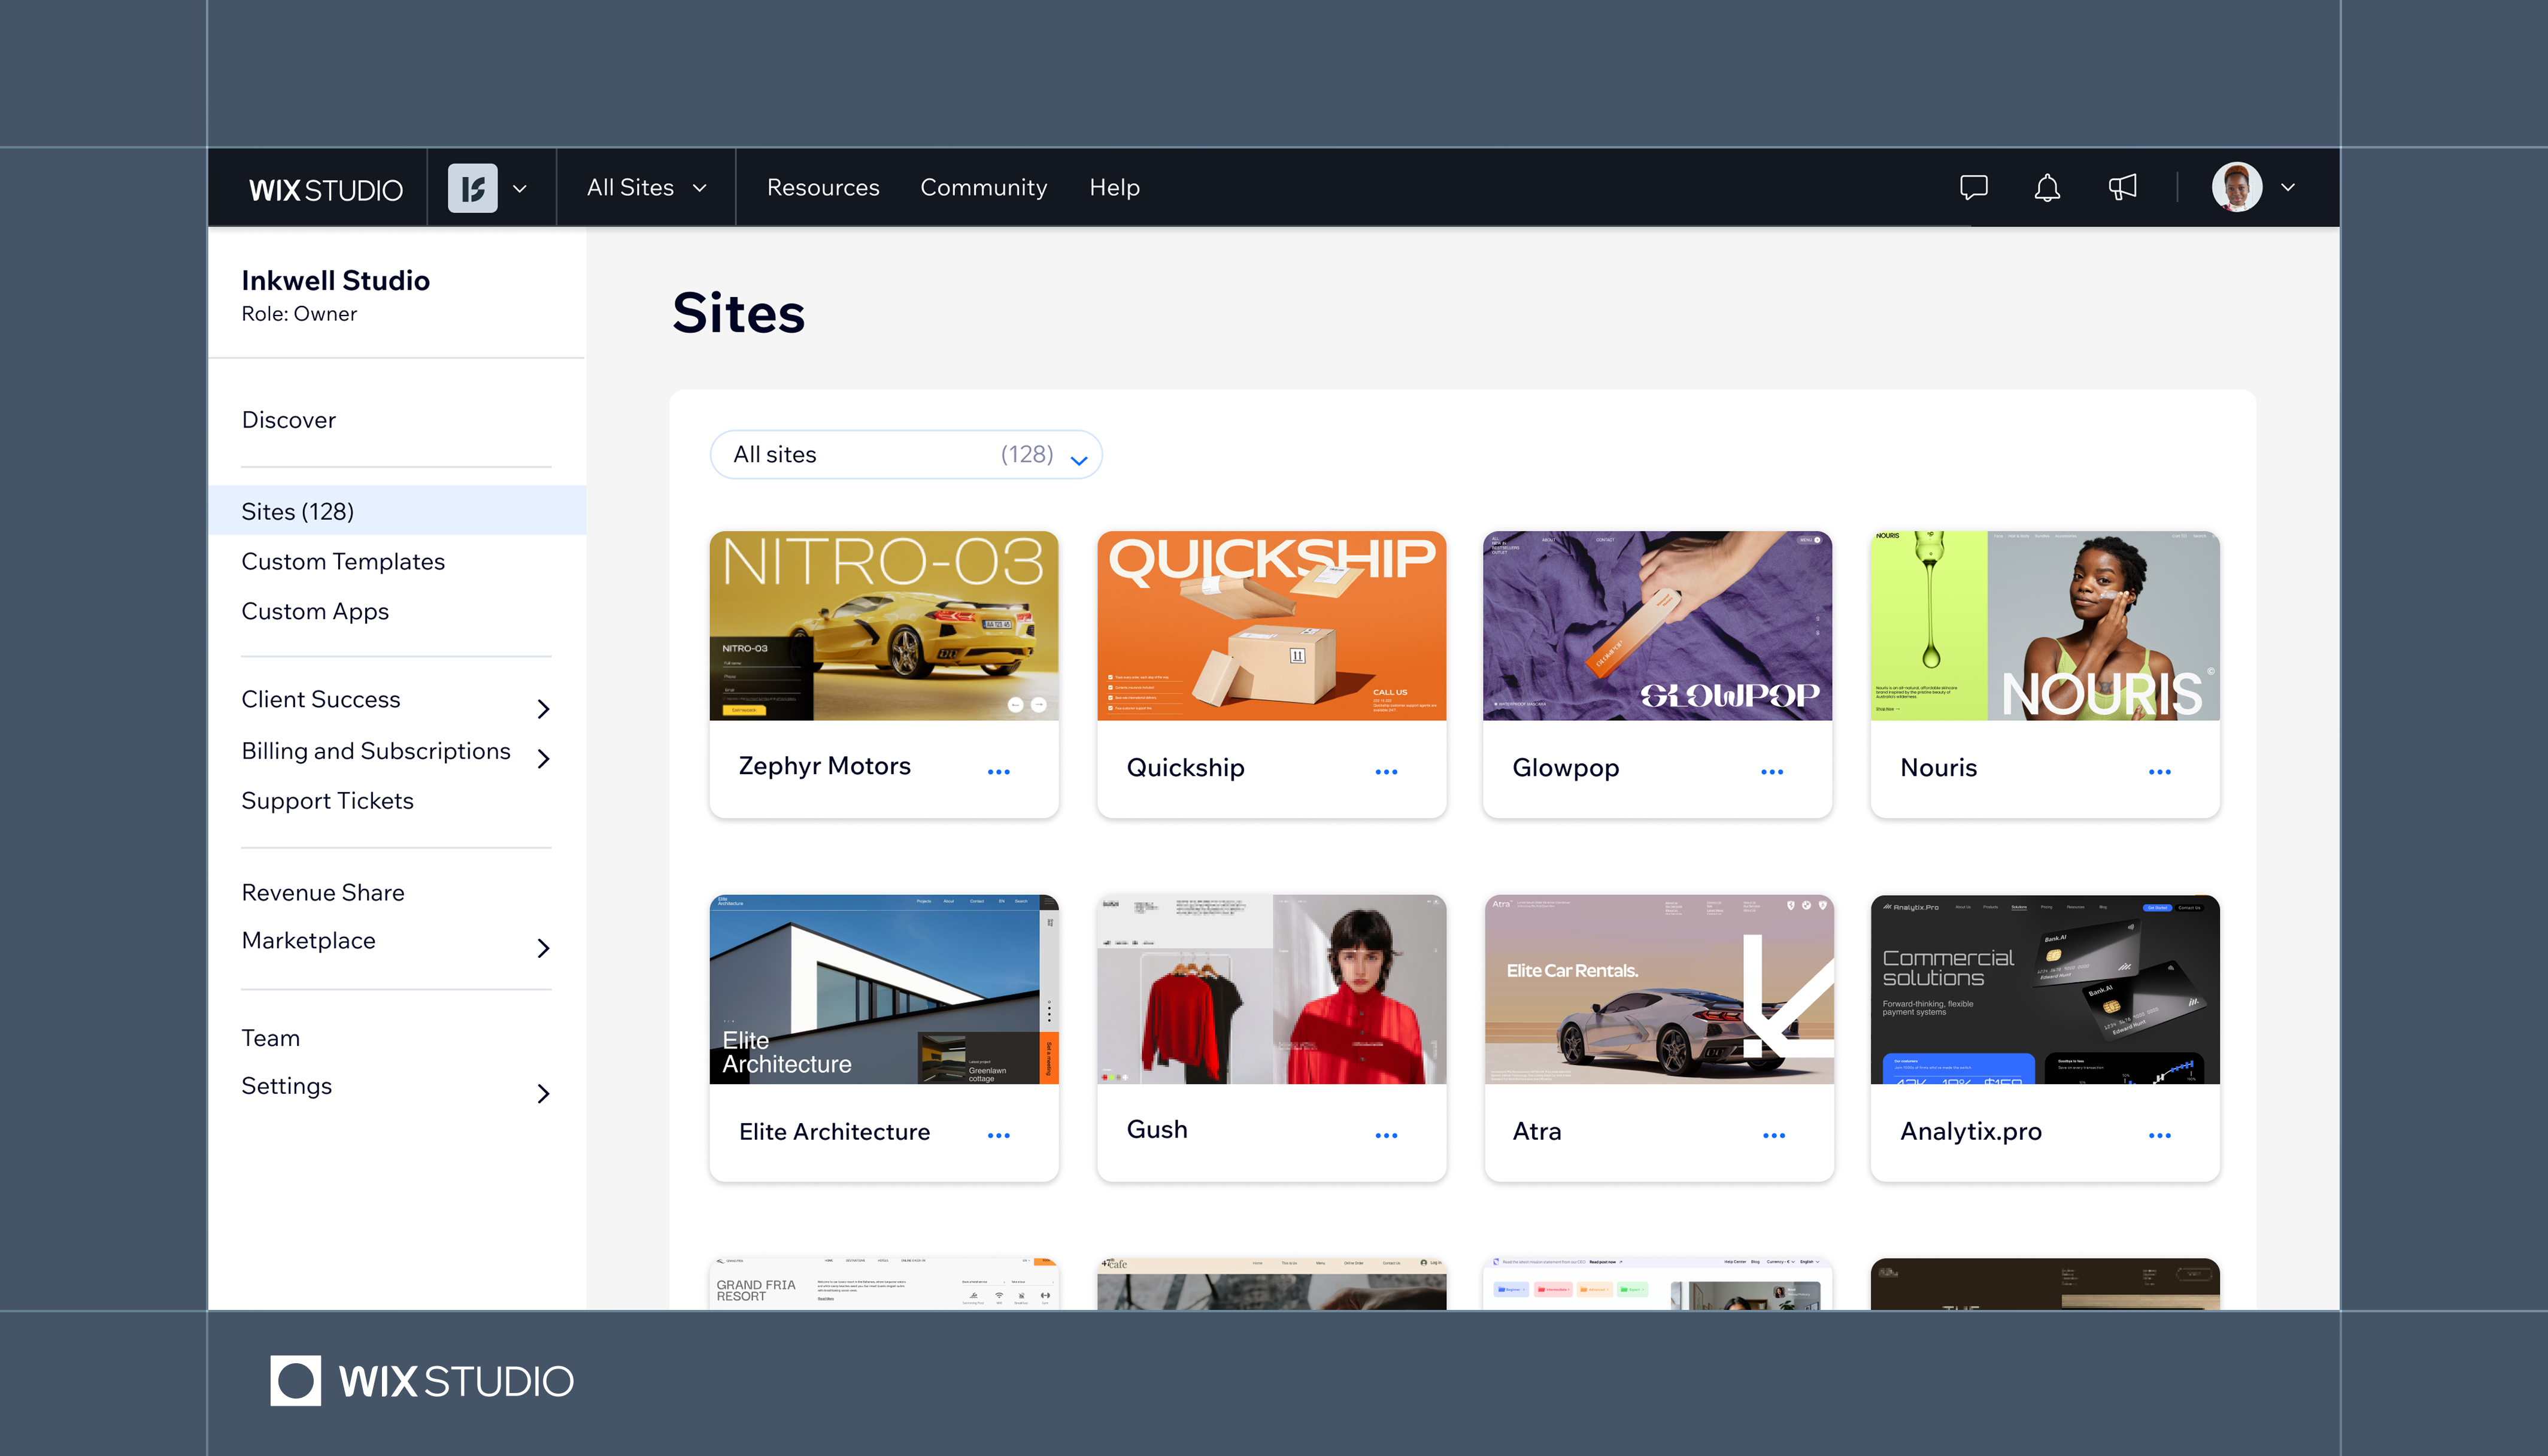
Task: Open more options for Quickship site
Action: pos(1386,771)
